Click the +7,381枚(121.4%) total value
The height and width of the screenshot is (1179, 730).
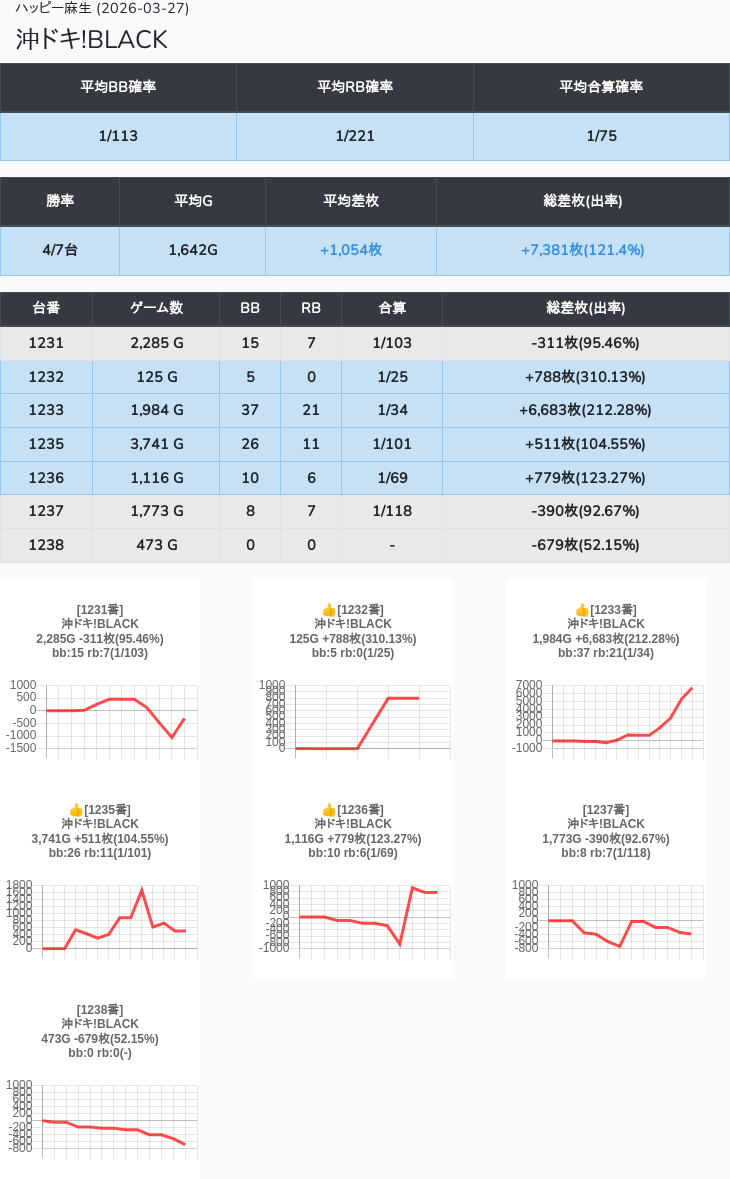point(582,250)
